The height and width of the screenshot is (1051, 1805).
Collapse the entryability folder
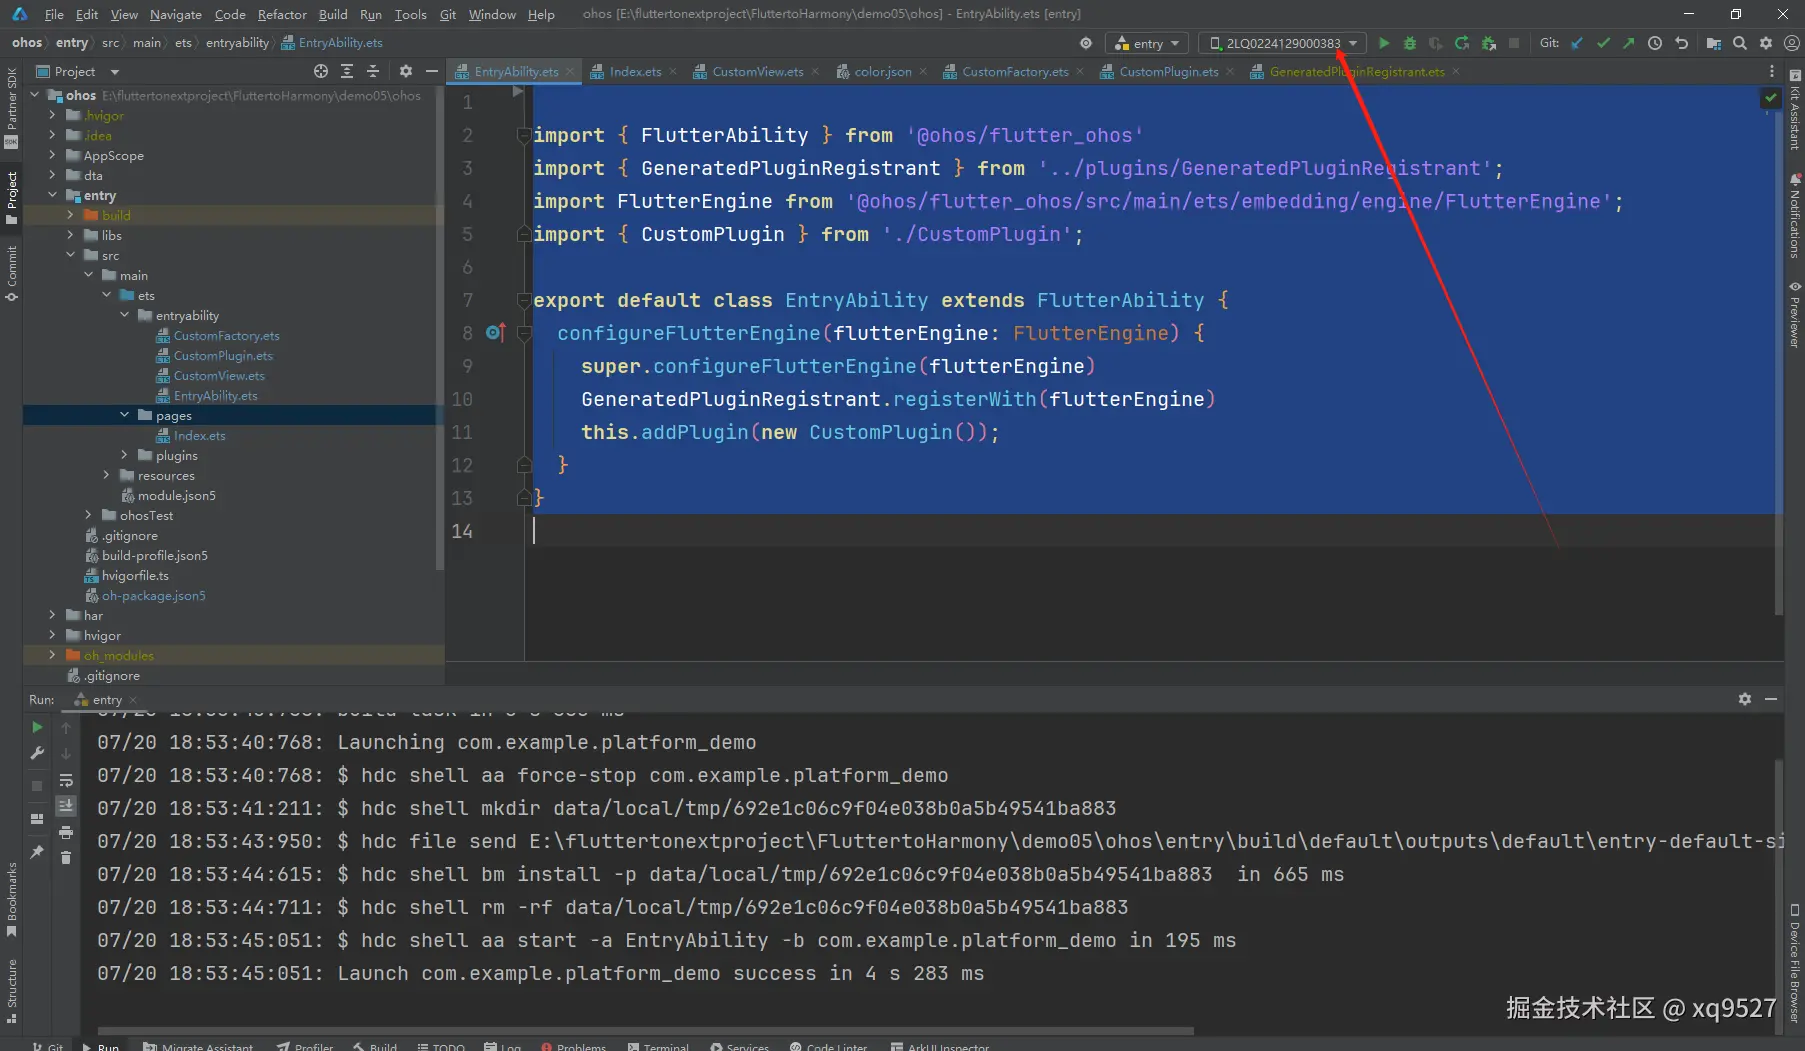point(124,315)
